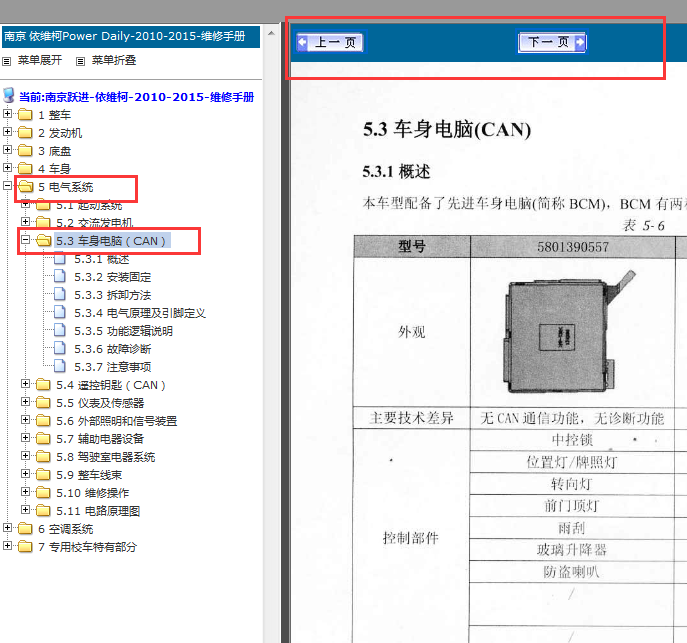
Task: Expand the 7 专用校车特有部分 node
Action: [7, 545]
